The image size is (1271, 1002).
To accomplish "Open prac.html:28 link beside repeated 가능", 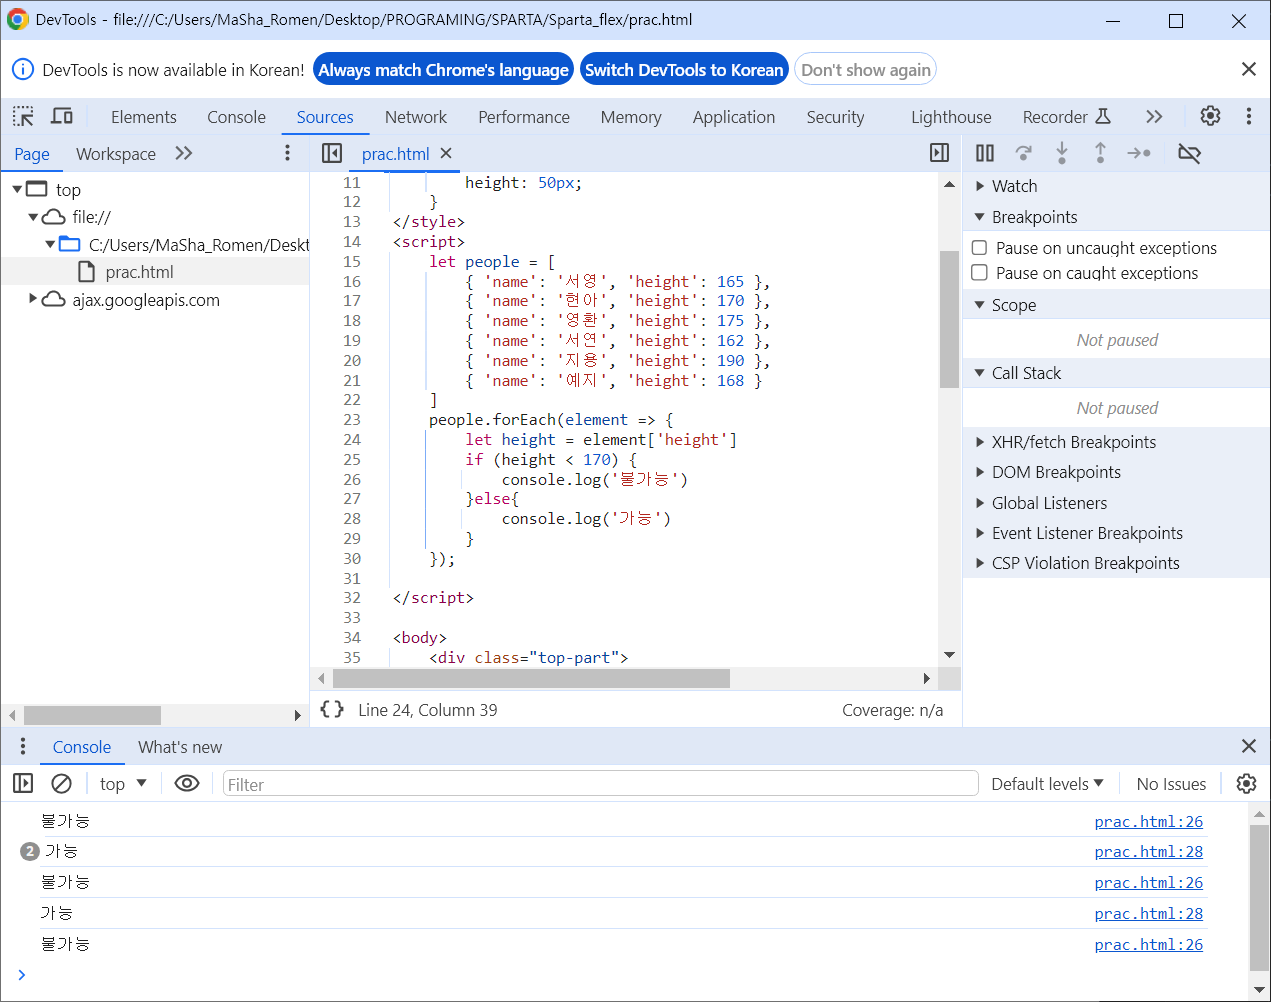I will [x=1148, y=851].
